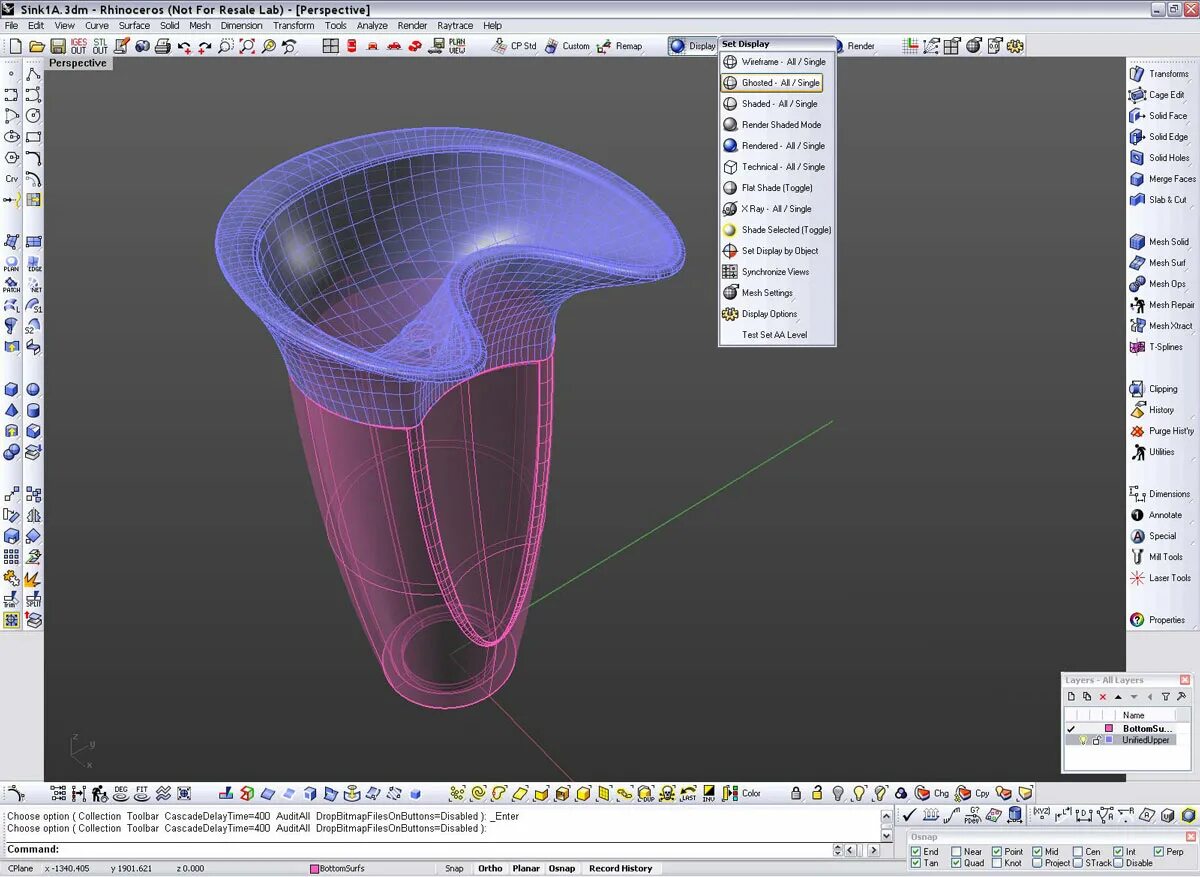Open the Analyze menu
Image resolution: width=1200 pixels, height=877 pixels.
pos(372,25)
